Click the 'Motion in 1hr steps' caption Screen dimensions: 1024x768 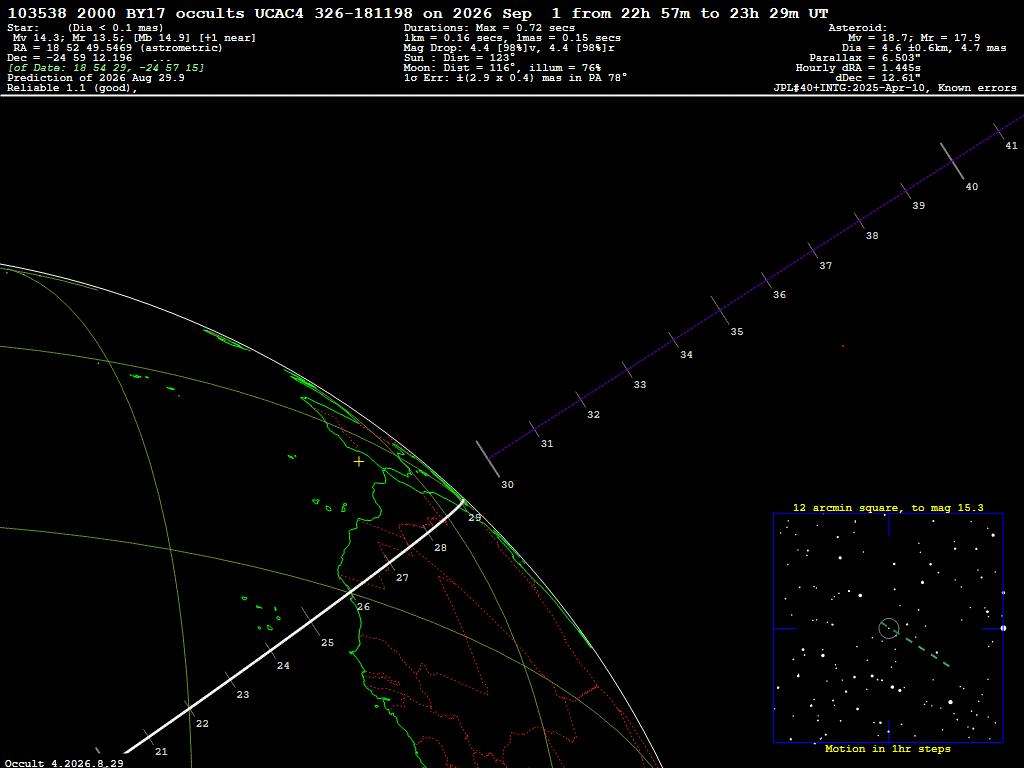tap(888, 748)
